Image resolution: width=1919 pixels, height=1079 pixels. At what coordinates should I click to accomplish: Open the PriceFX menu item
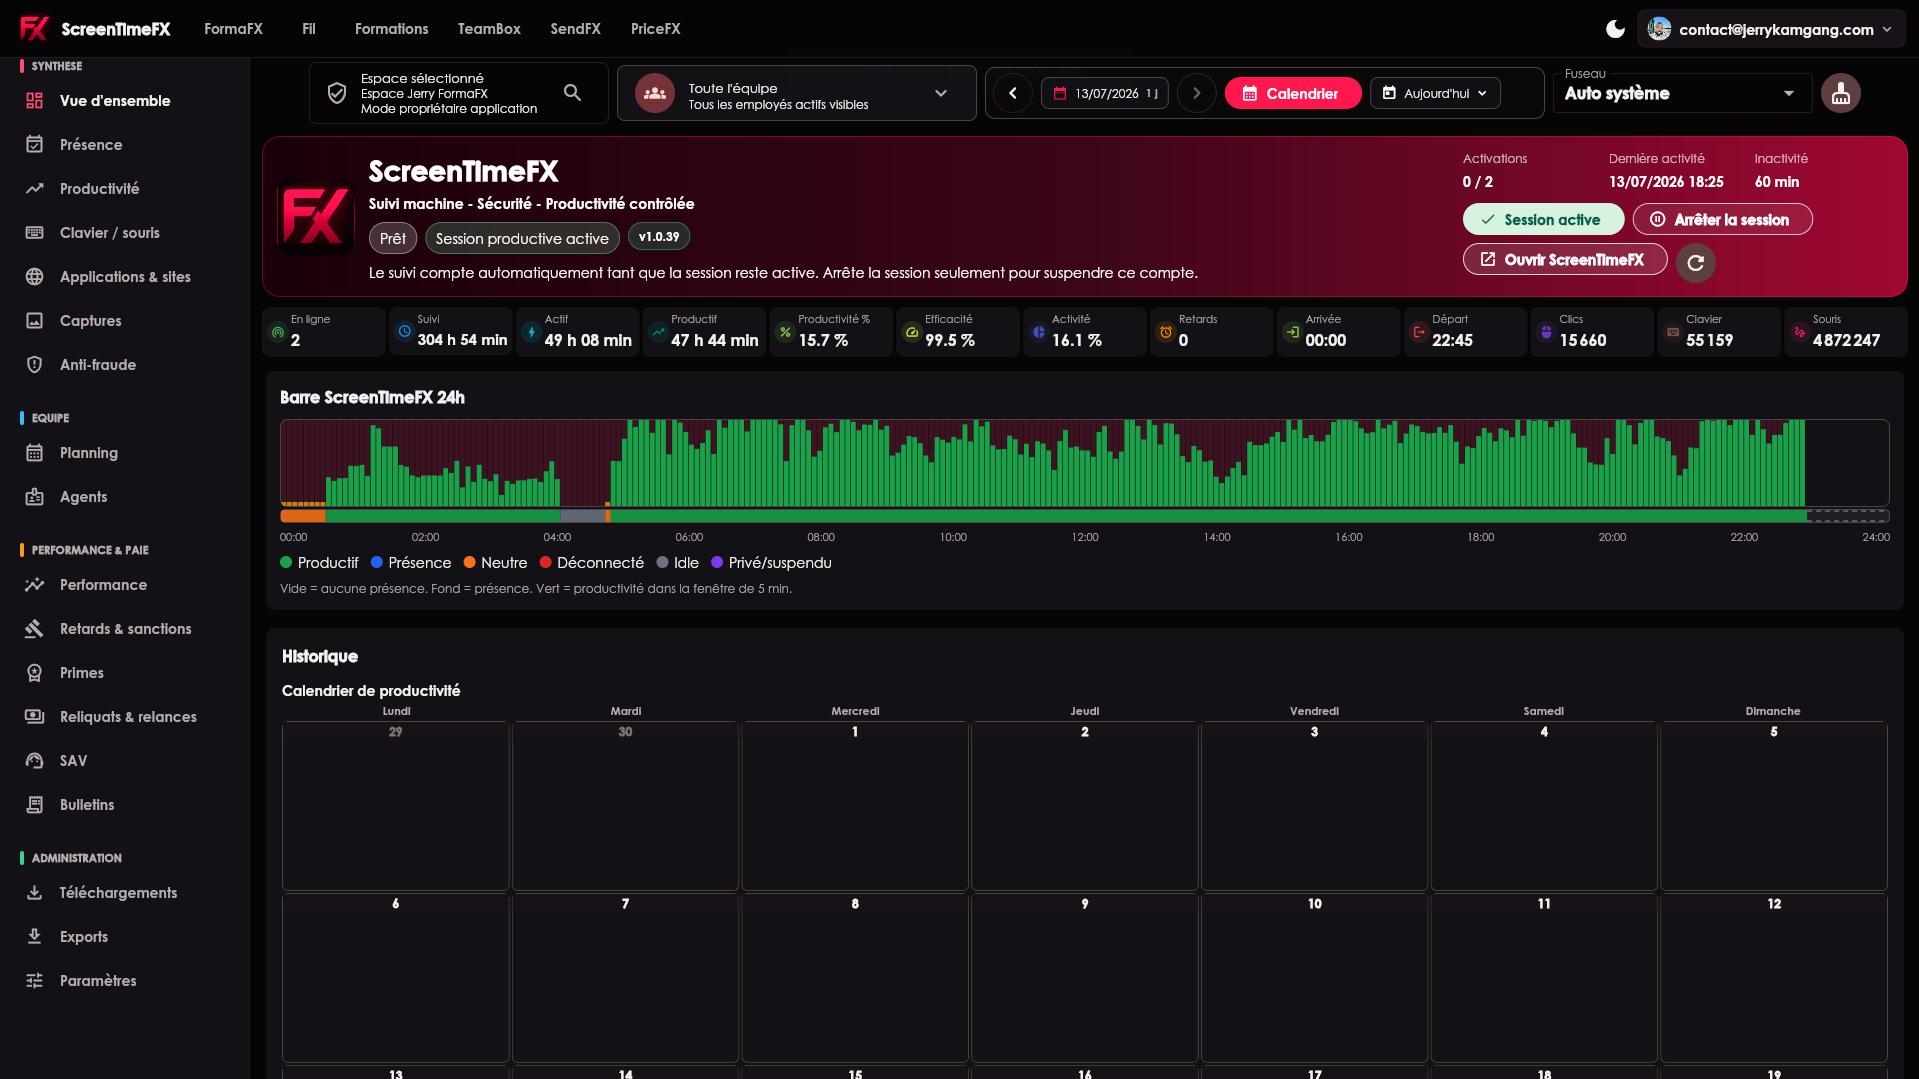coord(655,29)
